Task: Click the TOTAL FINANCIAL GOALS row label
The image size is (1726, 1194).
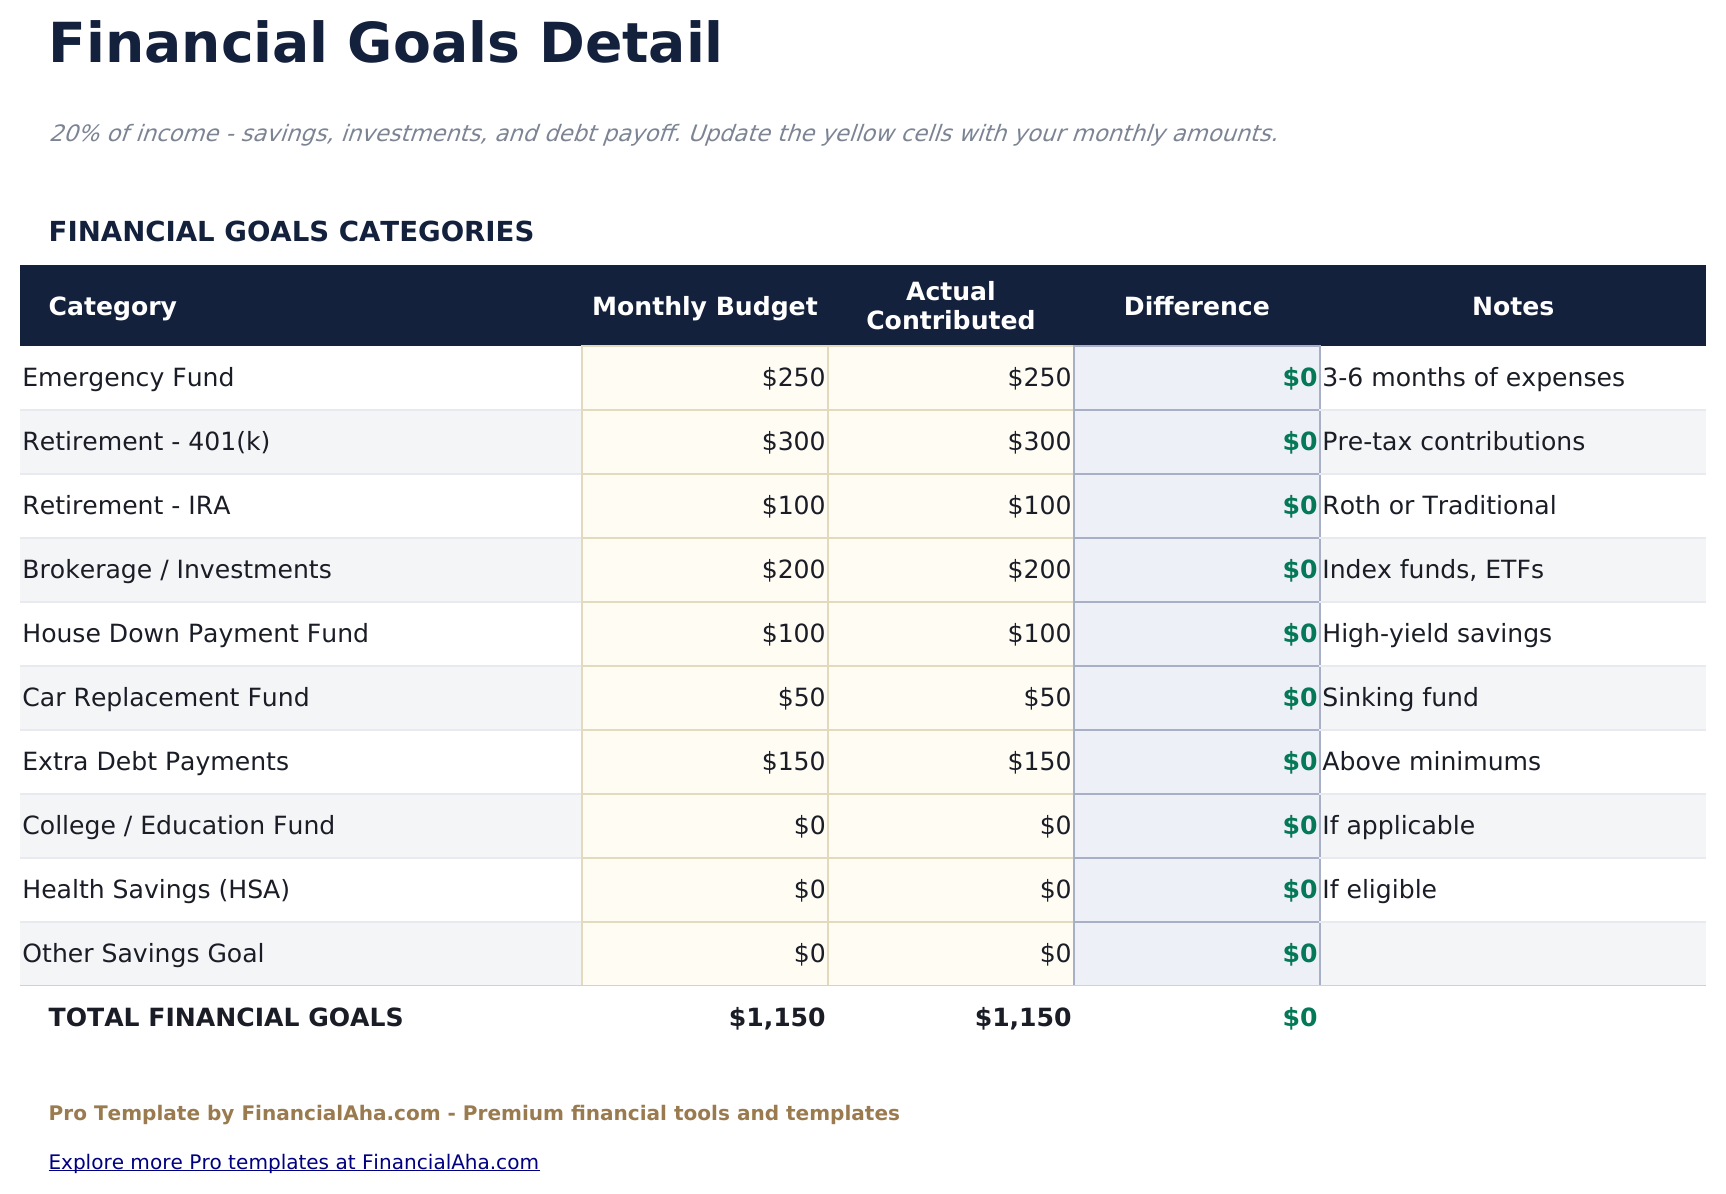Action: (x=225, y=1017)
